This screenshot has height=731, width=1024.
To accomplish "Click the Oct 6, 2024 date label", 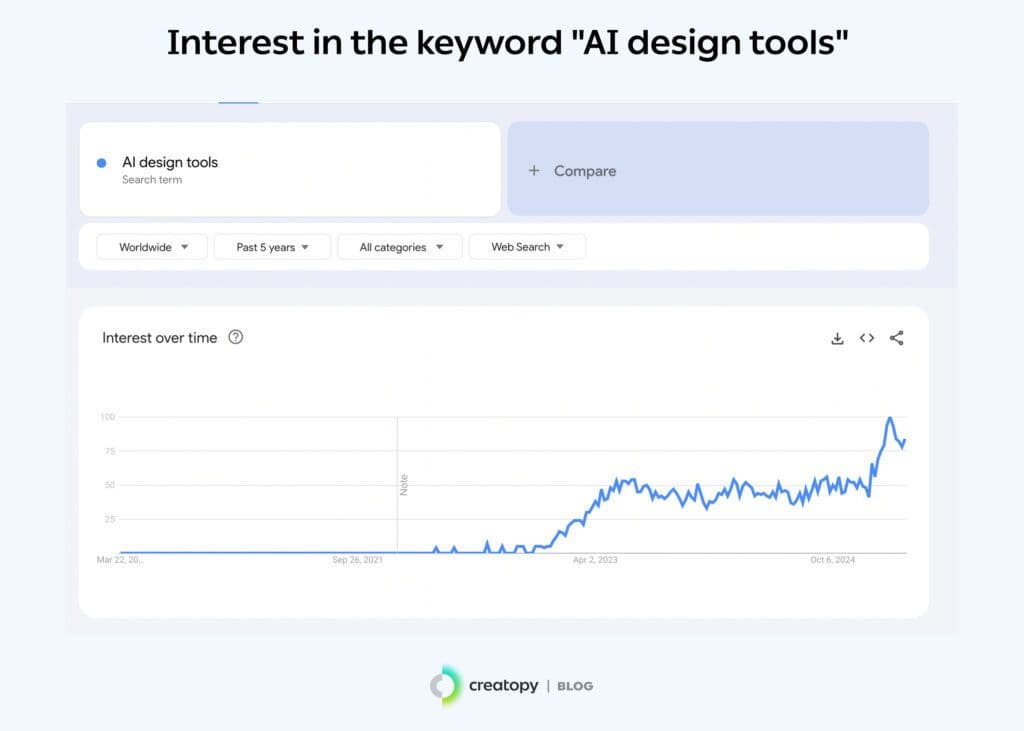I will click(x=832, y=560).
